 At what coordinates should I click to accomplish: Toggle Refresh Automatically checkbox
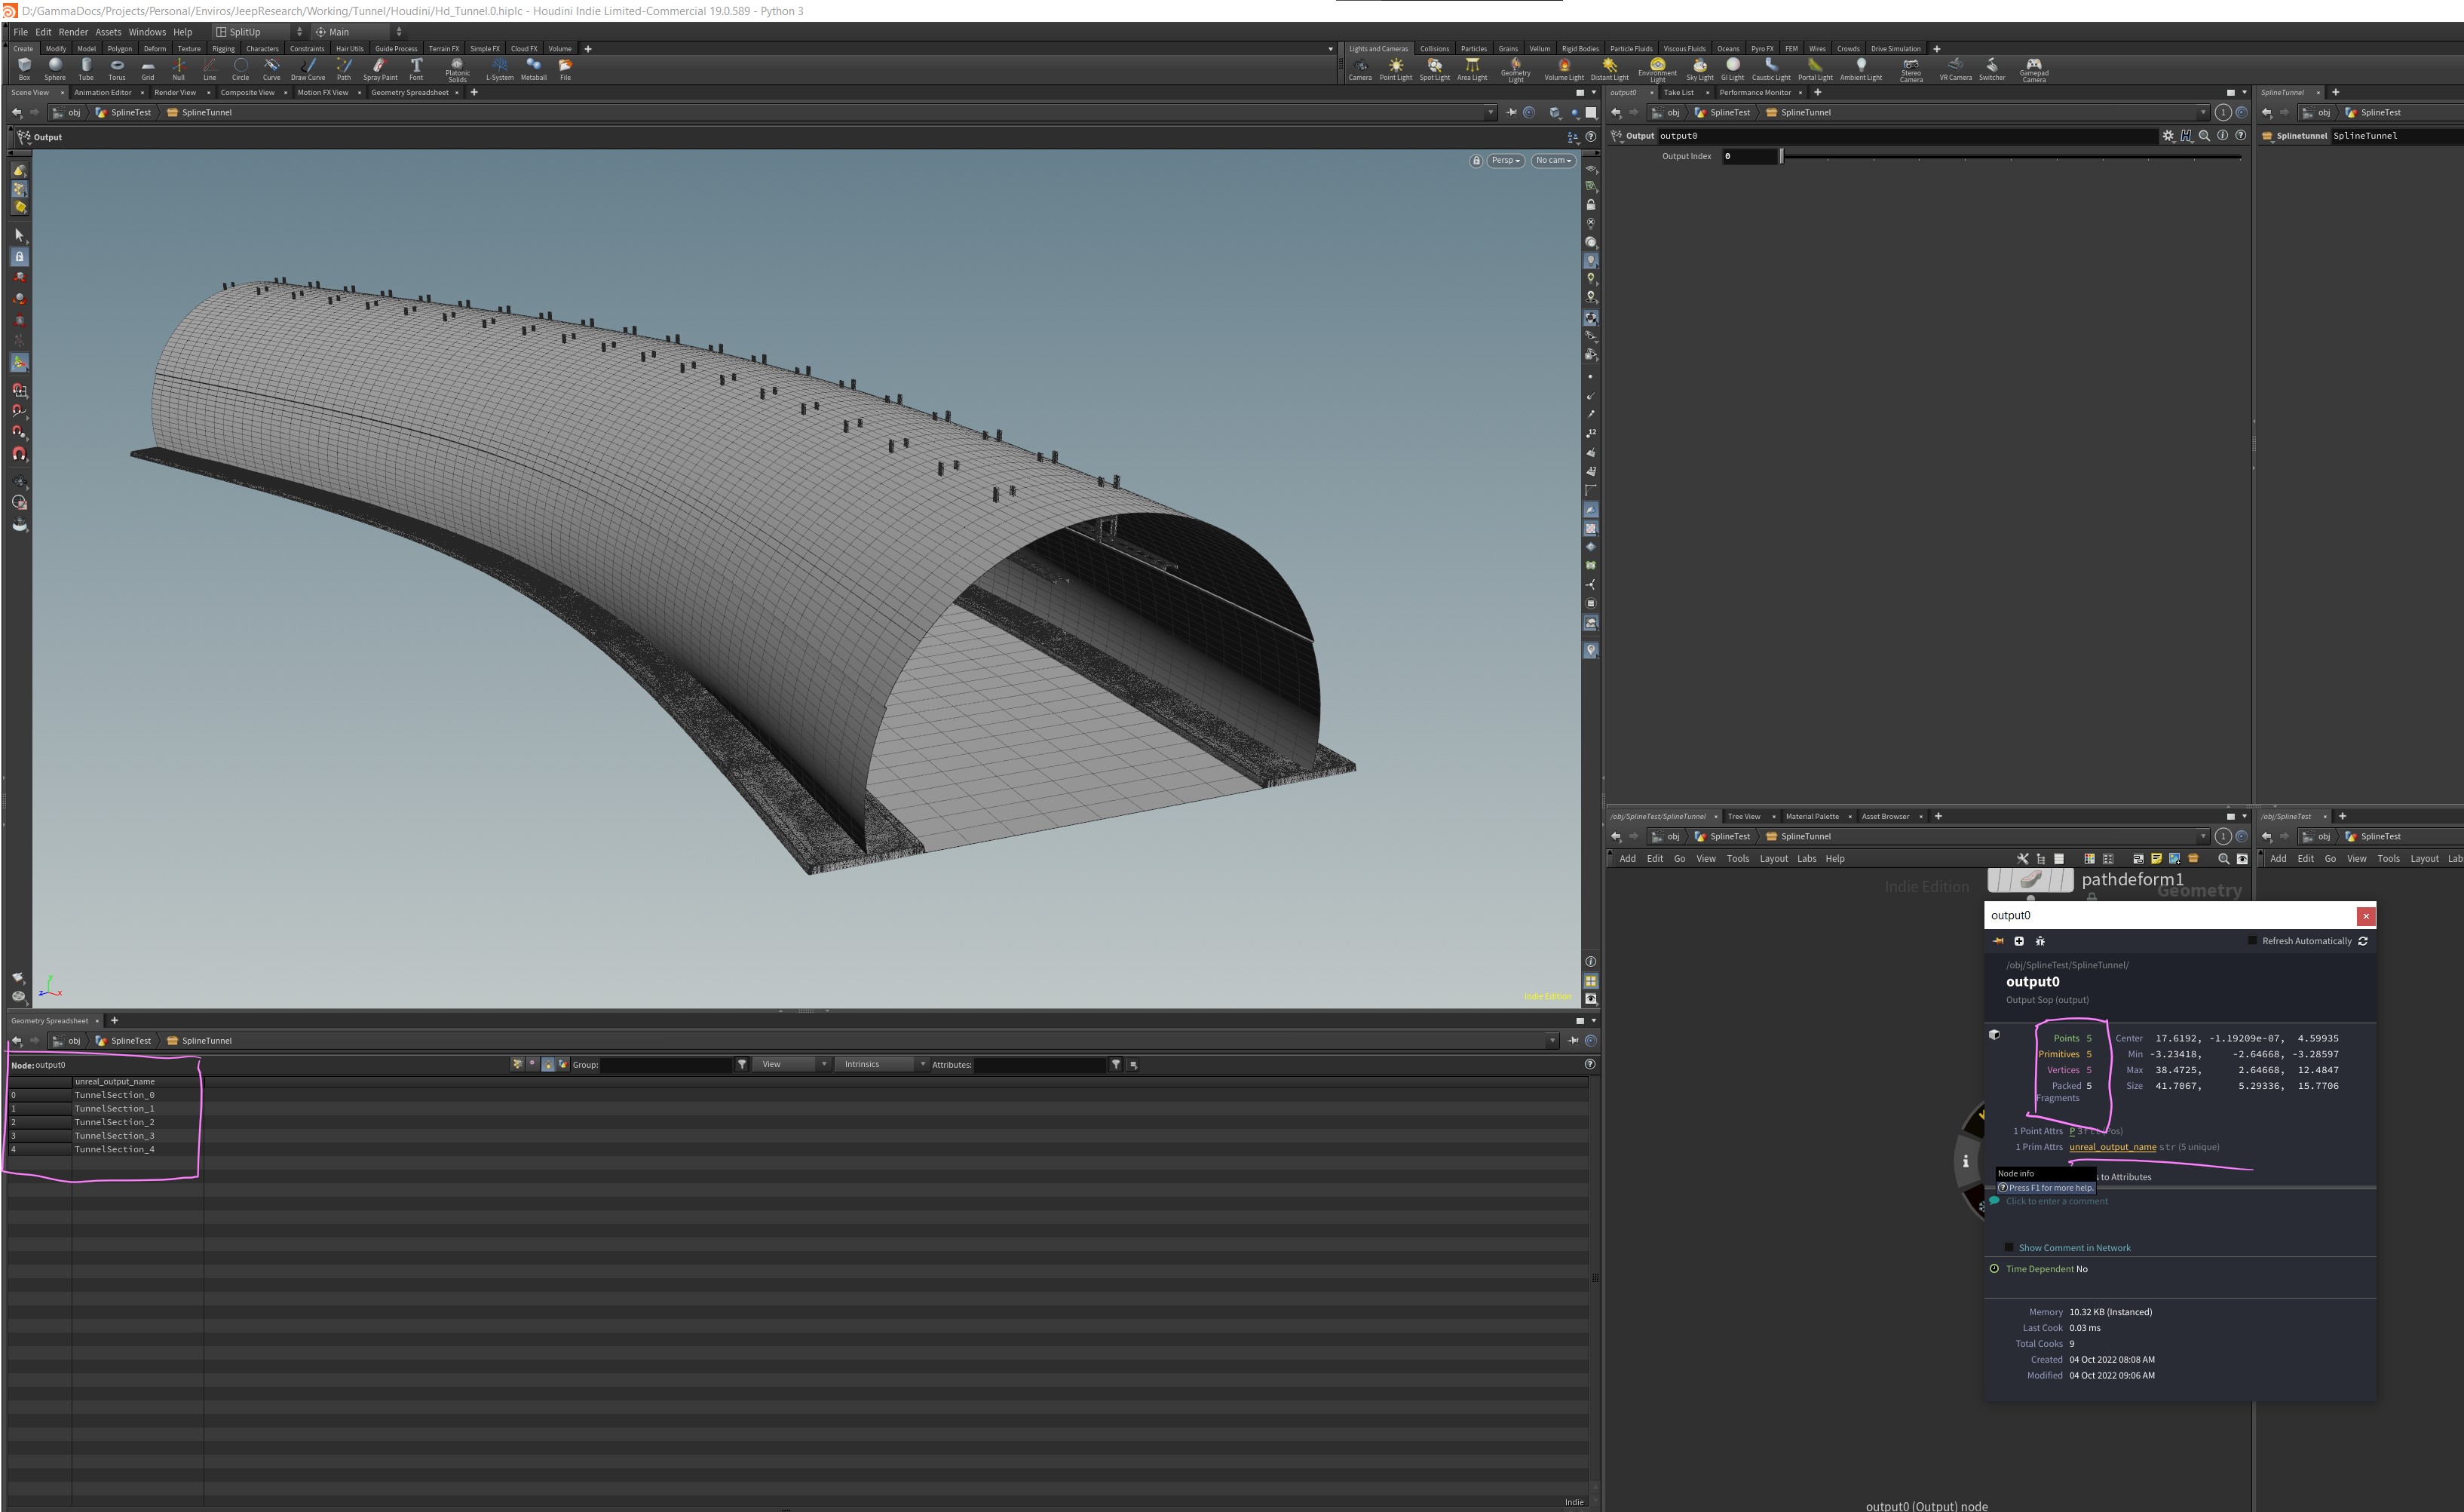(2252, 941)
